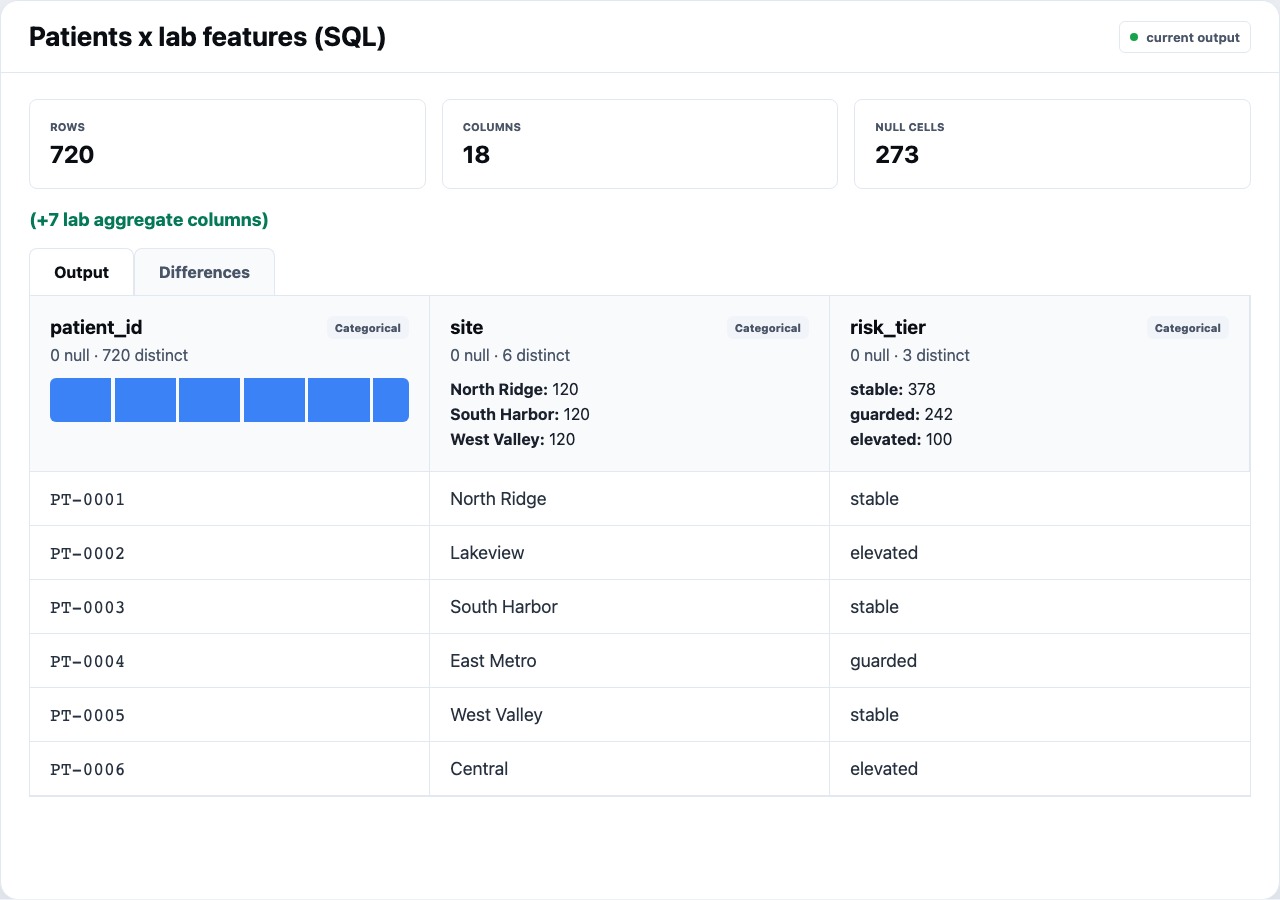Image resolution: width=1280 pixels, height=900 pixels.
Task: Switch to the Differences tab
Action: coord(204,272)
